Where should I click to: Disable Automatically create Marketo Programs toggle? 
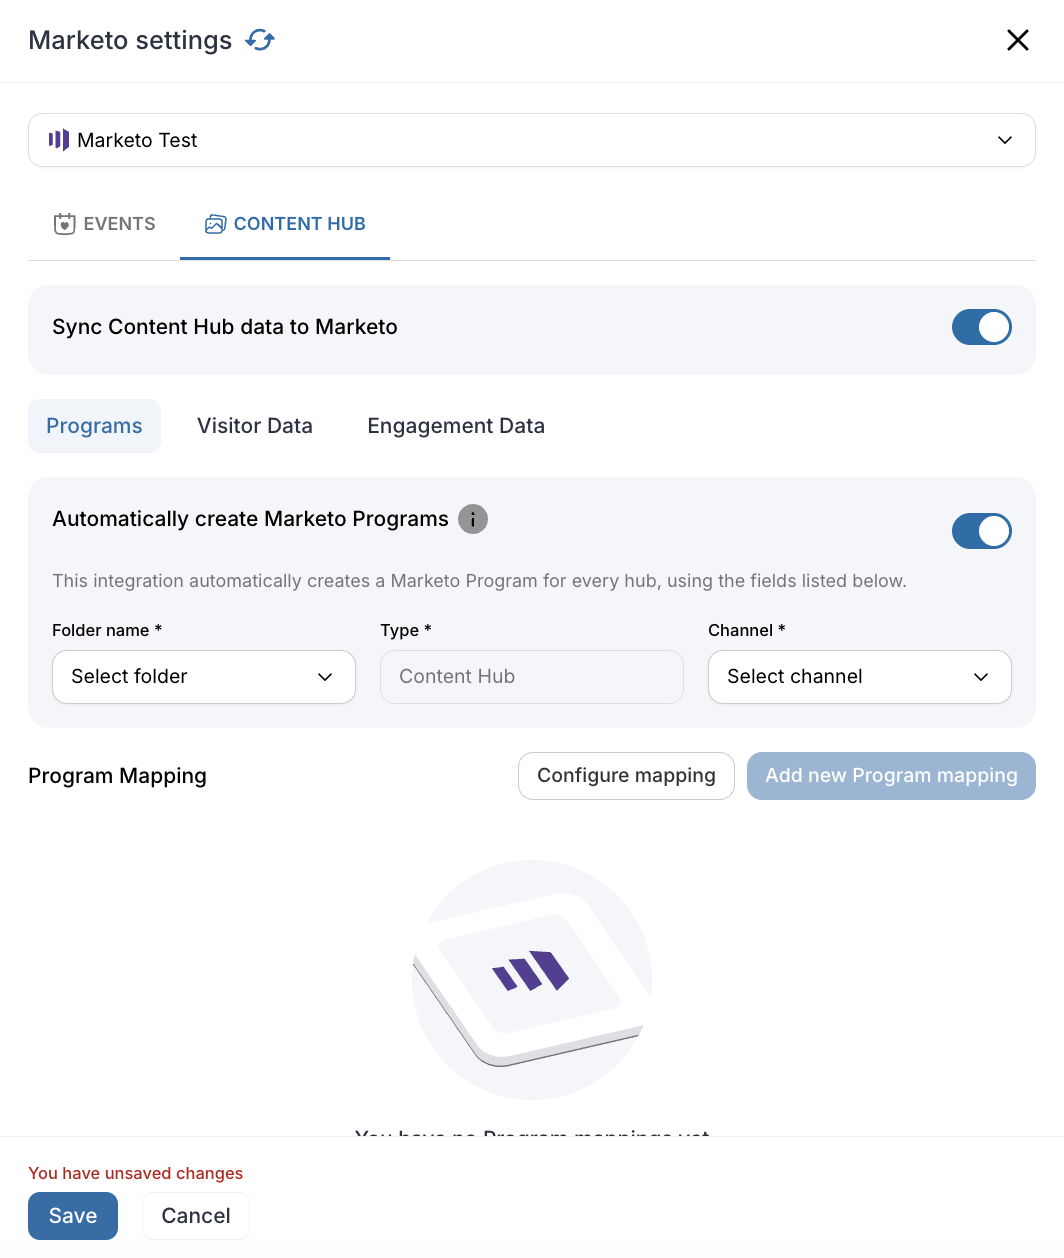click(981, 531)
